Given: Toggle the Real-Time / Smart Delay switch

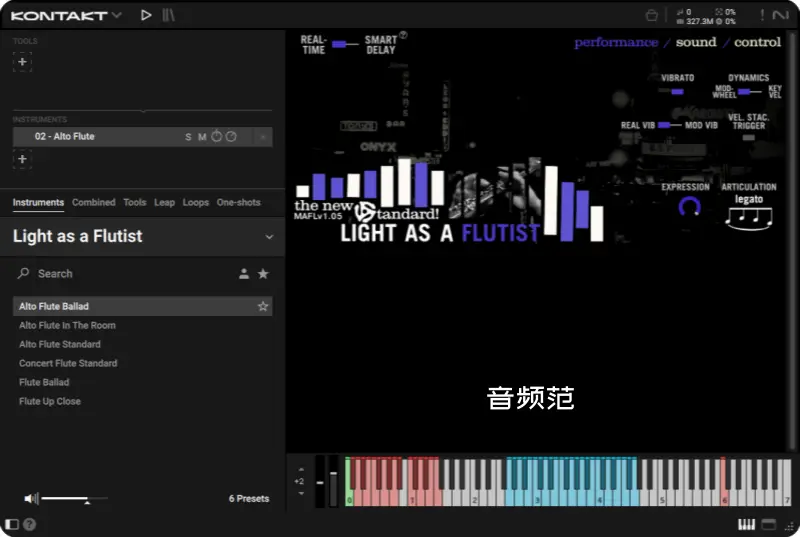Looking at the screenshot, I should coord(345,44).
